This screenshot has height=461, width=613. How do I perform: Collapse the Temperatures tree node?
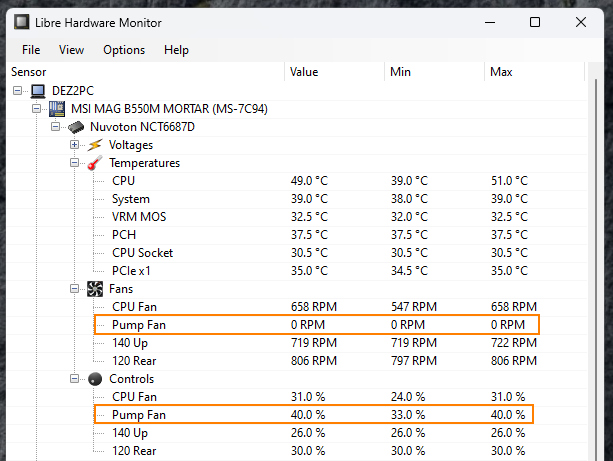tap(74, 163)
